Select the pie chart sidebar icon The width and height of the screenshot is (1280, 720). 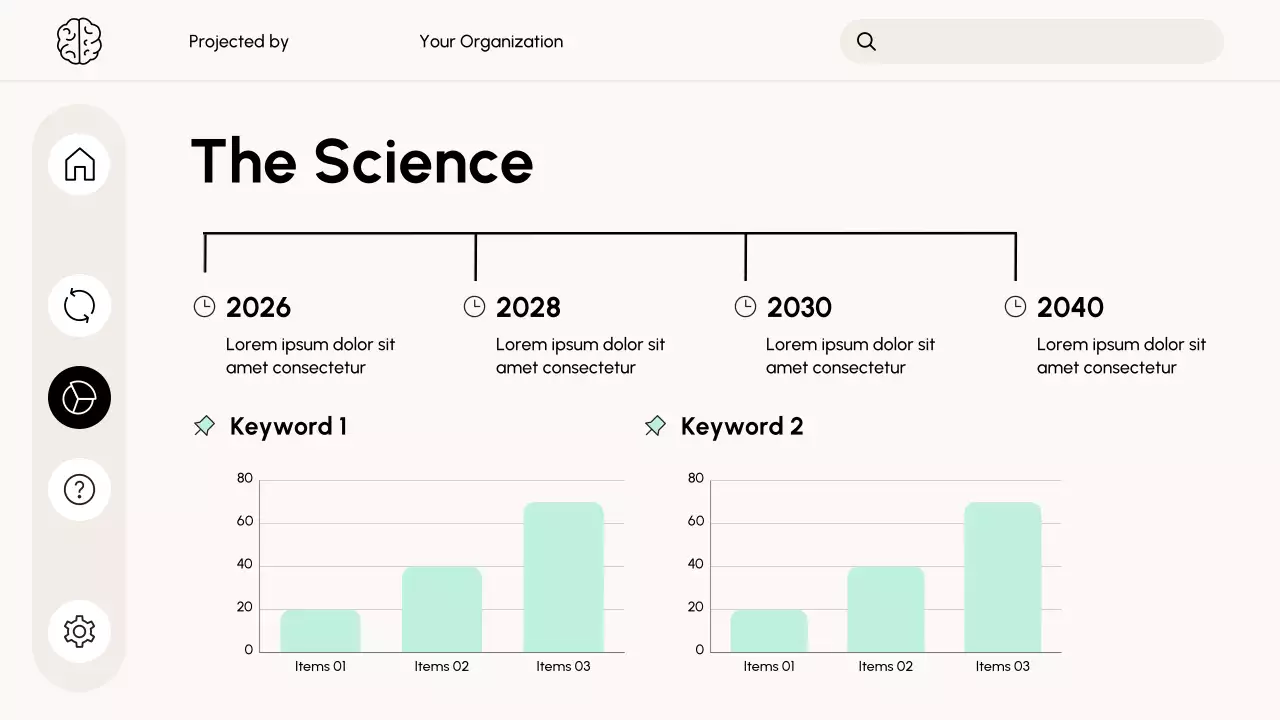tap(79, 397)
